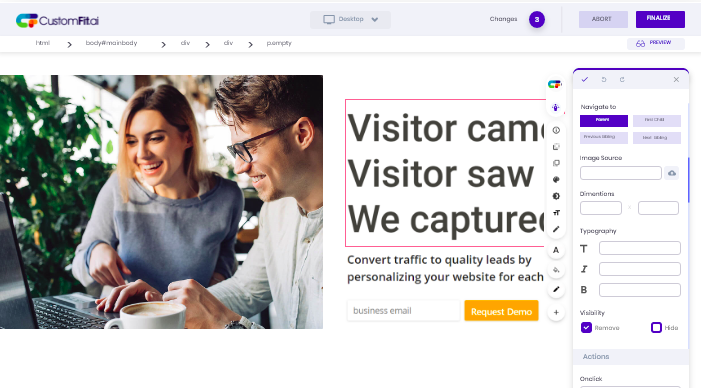The width and height of the screenshot is (701, 388).
Task: Navigate to First Child element
Action: [657, 121]
